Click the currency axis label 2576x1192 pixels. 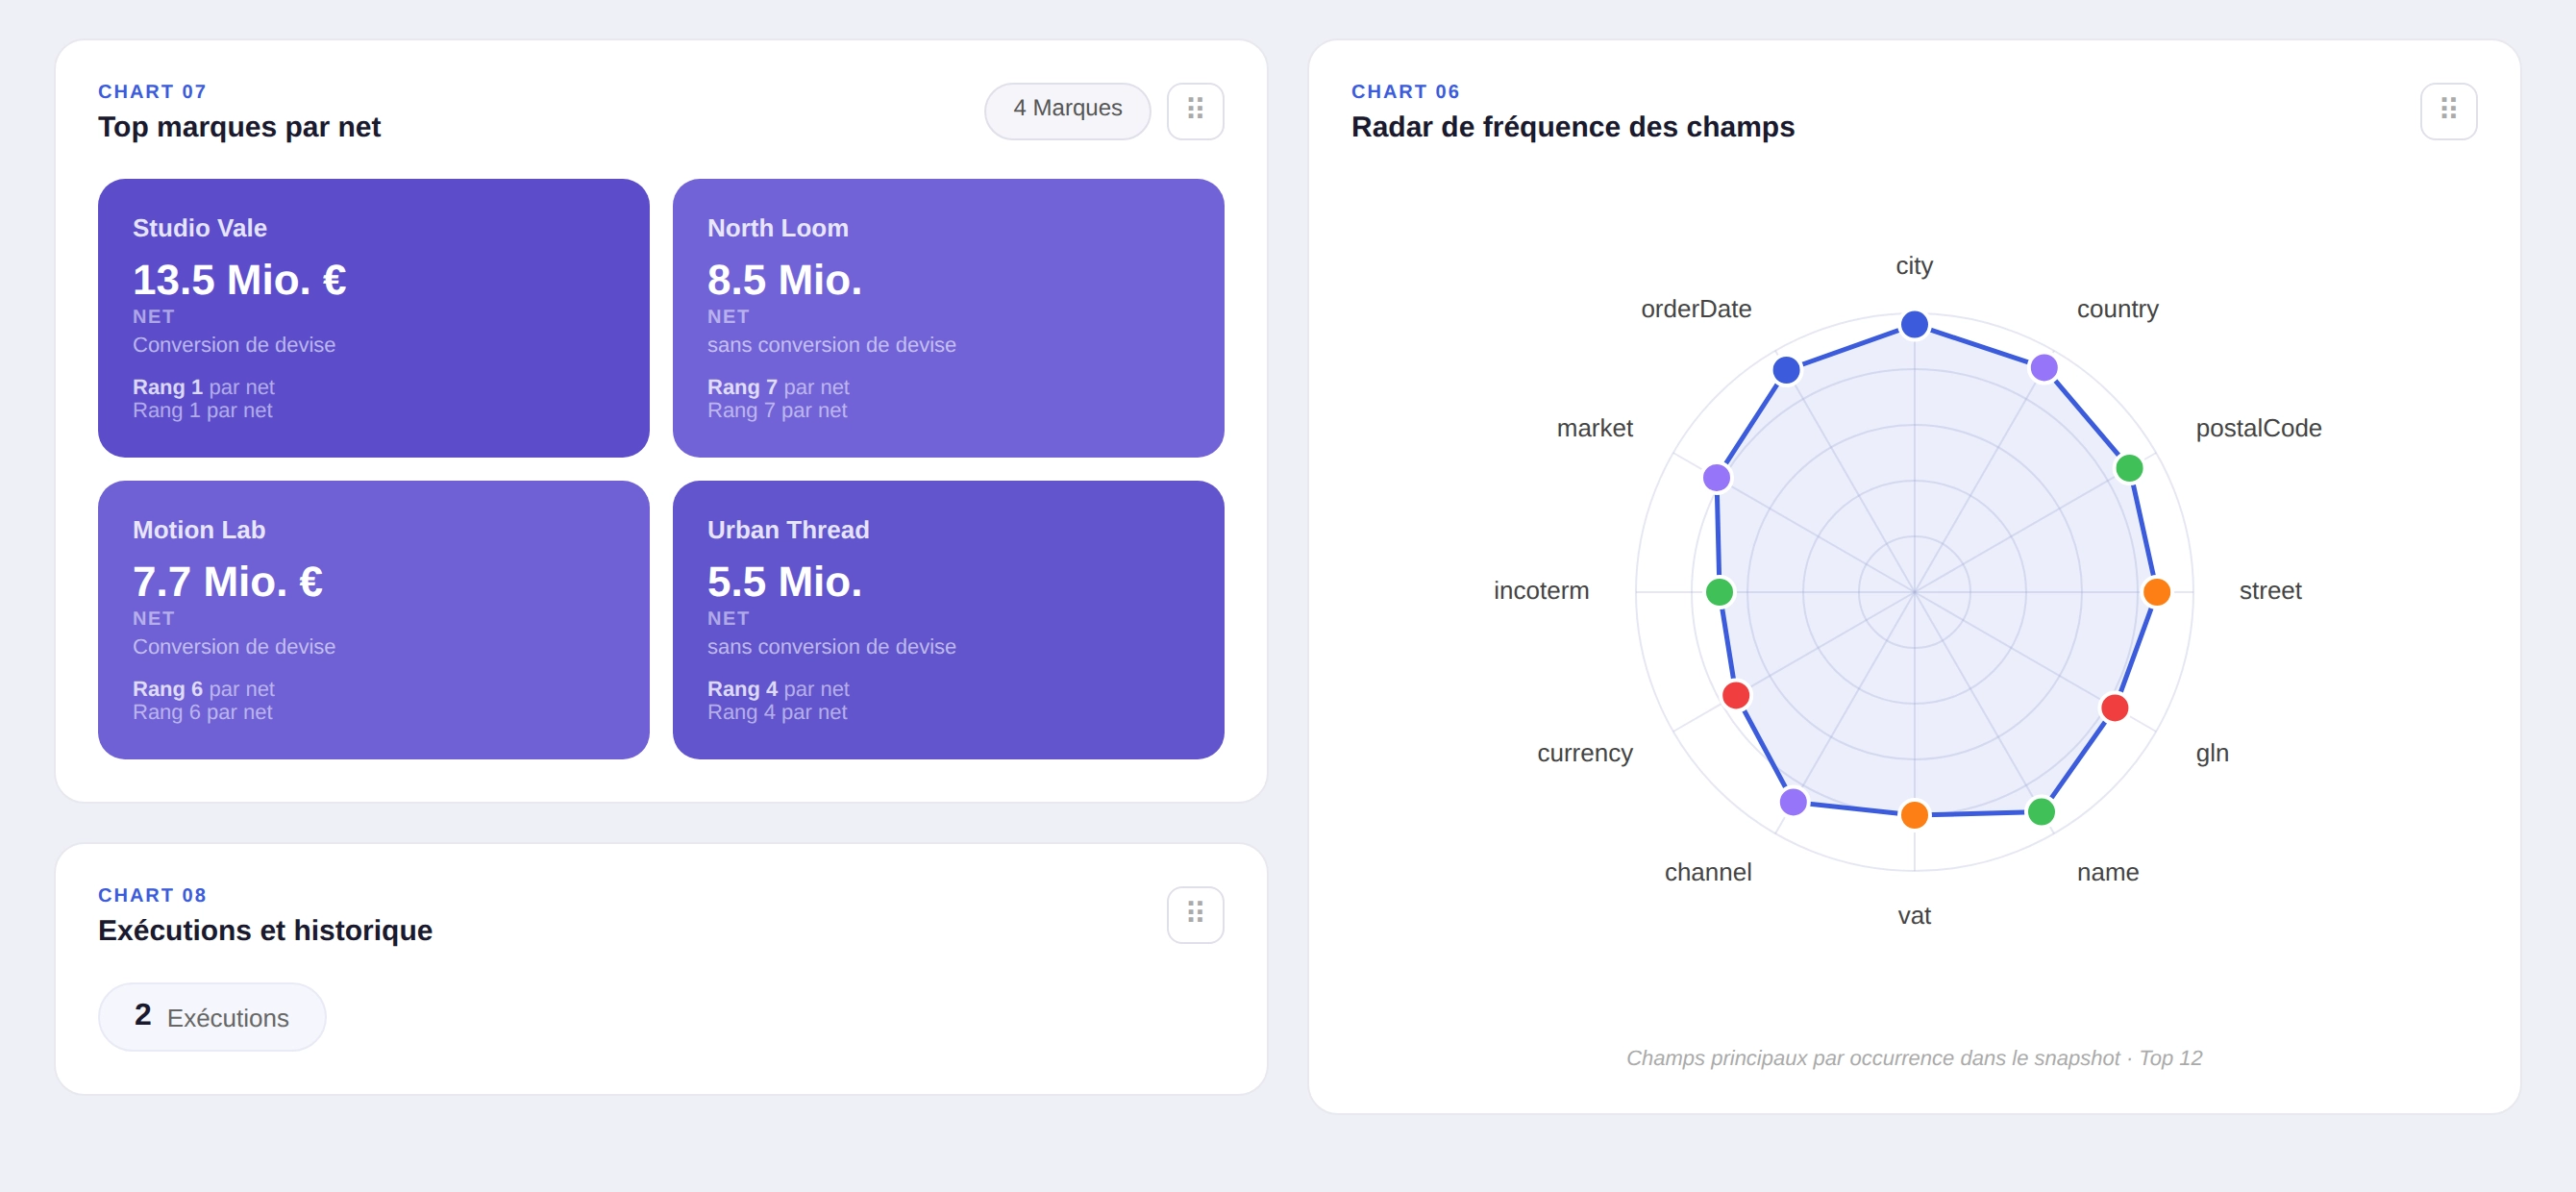click(x=1584, y=753)
